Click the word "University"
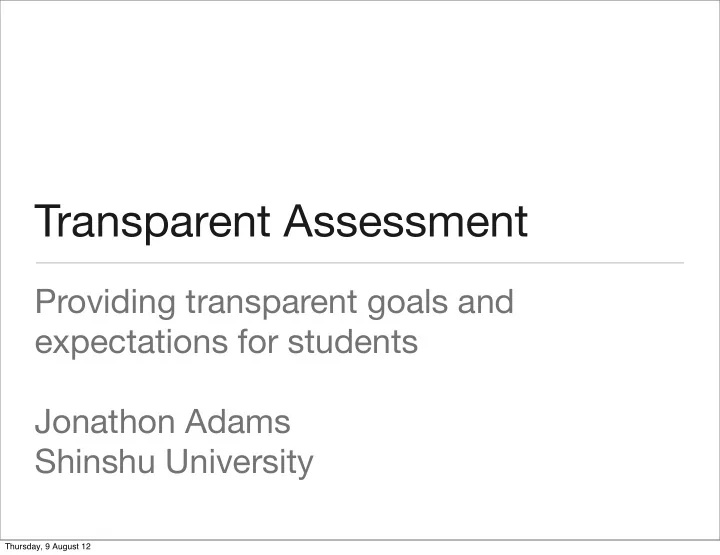Viewport: 720px width, 555px height. (239, 462)
